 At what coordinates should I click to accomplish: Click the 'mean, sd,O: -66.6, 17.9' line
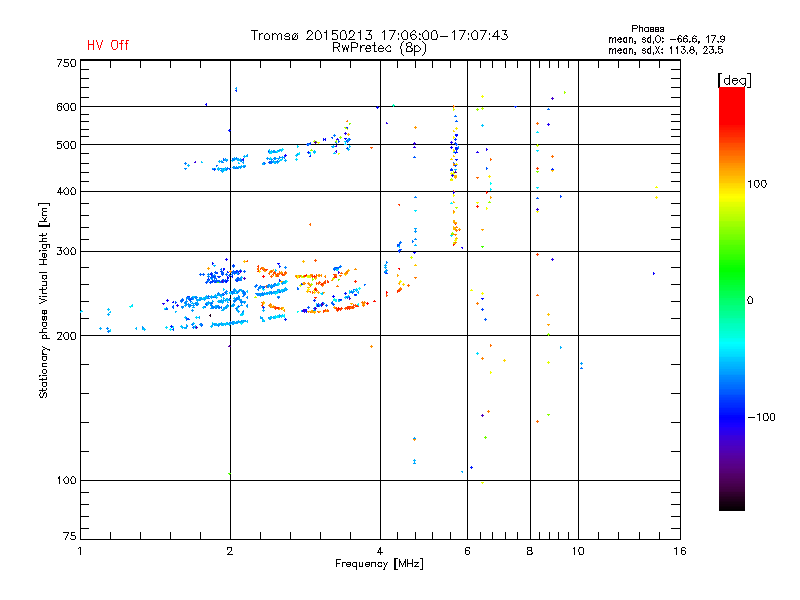tap(666, 39)
